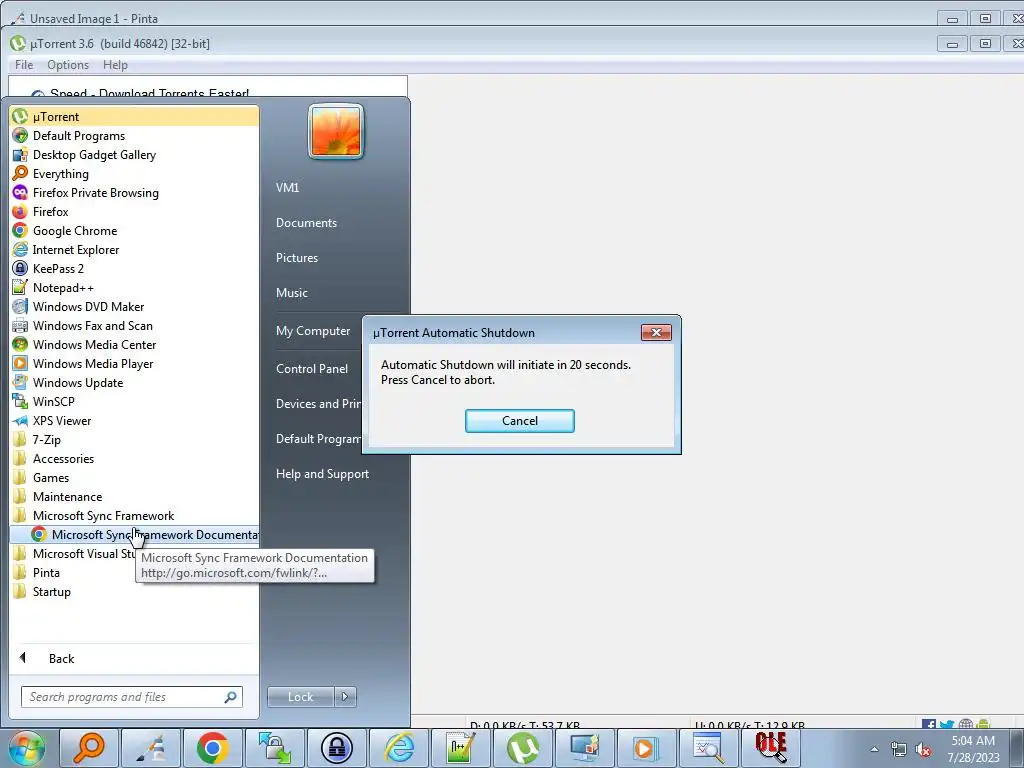The height and width of the screenshot is (768, 1024).
Task: Expand the Games folder
Action: (135, 477)
